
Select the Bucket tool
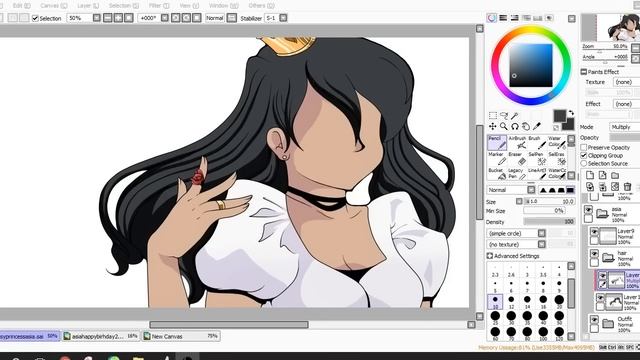(497, 174)
